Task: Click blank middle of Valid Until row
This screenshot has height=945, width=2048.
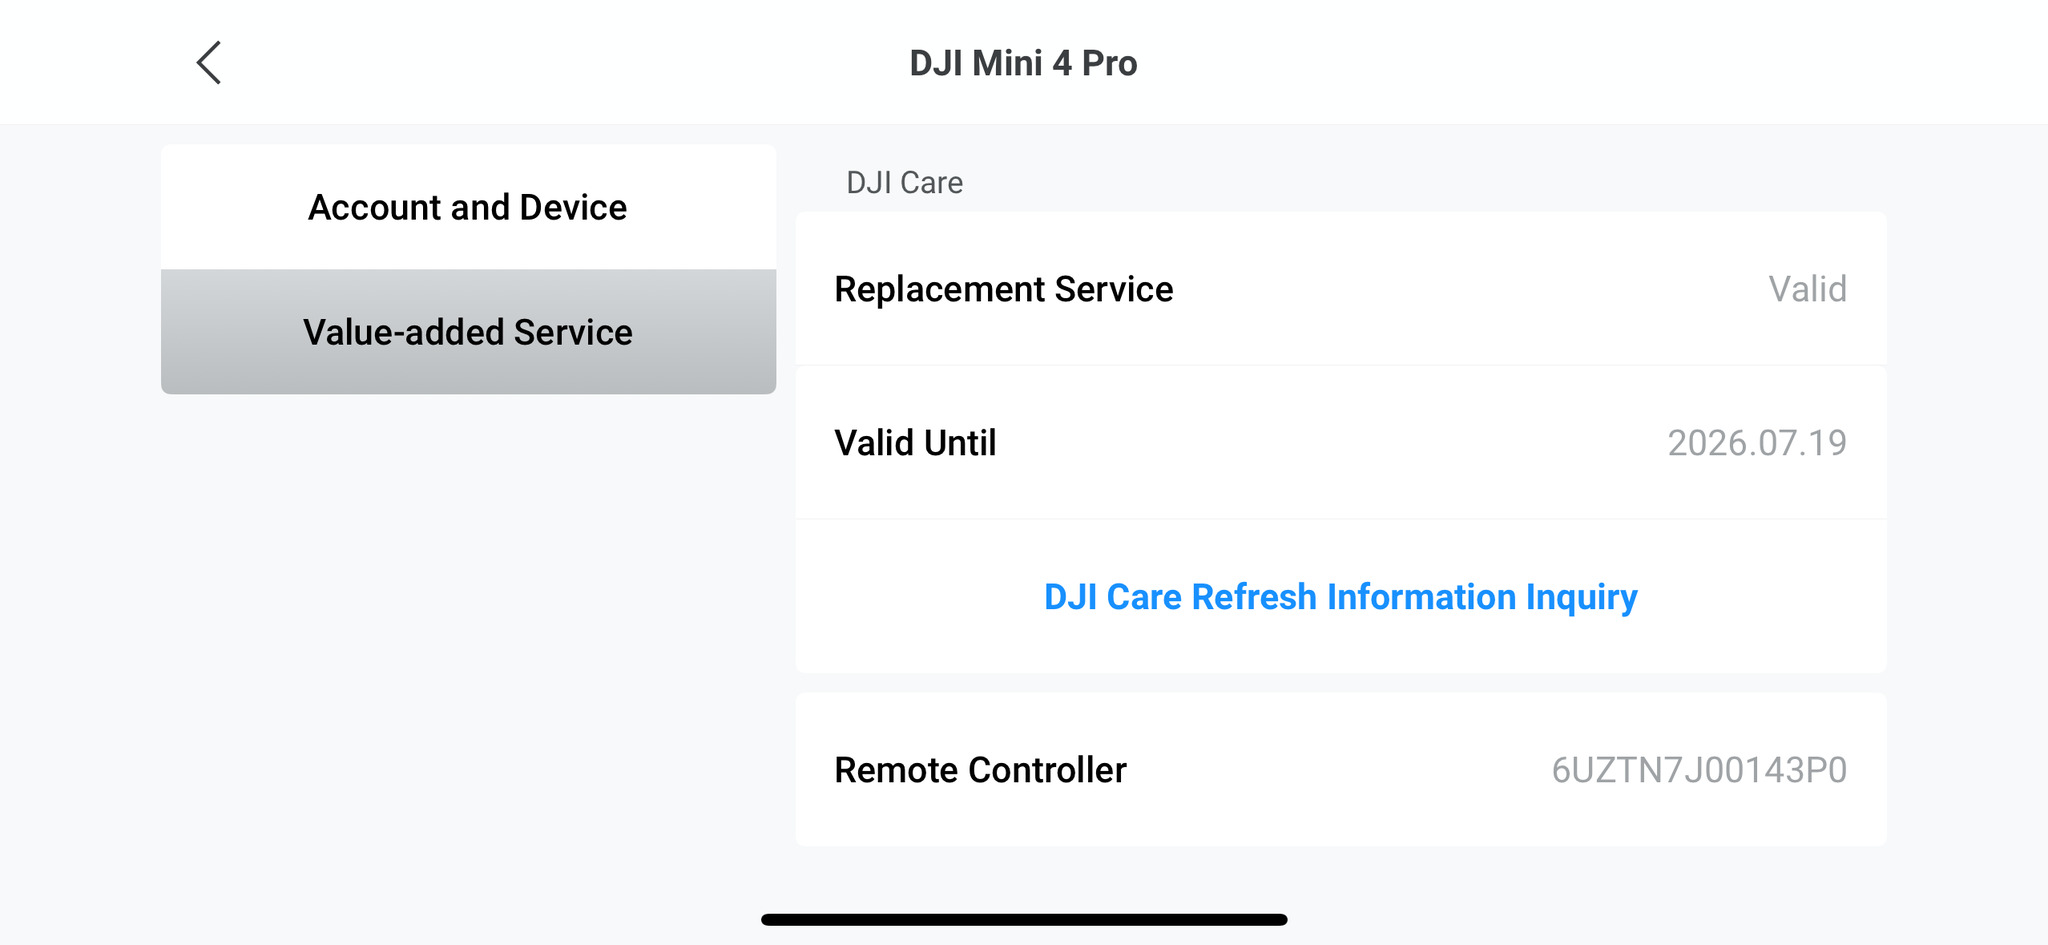Action: (x=1330, y=443)
